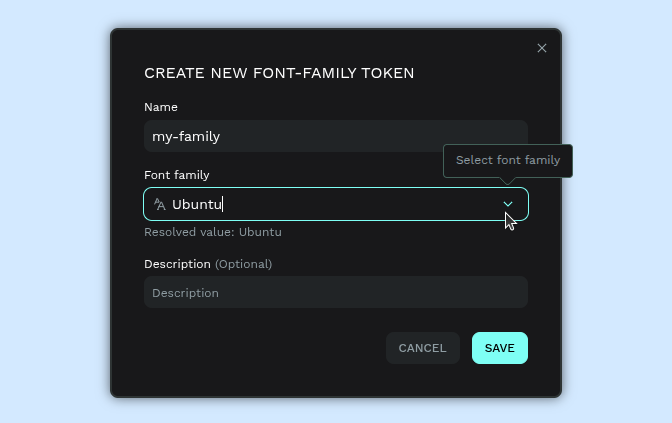Click the 'Font family' field label

pyautogui.click(x=177, y=175)
